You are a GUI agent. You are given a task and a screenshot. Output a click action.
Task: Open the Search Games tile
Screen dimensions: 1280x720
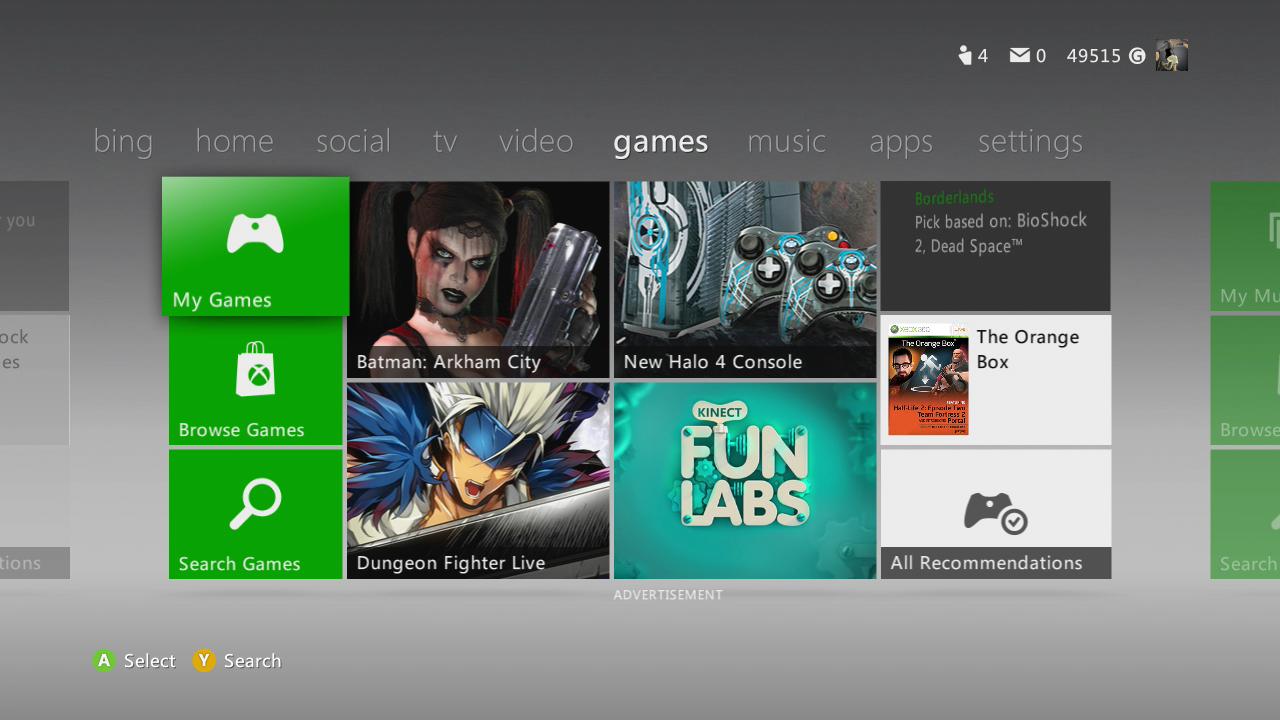pyautogui.click(x=255, y=514)
